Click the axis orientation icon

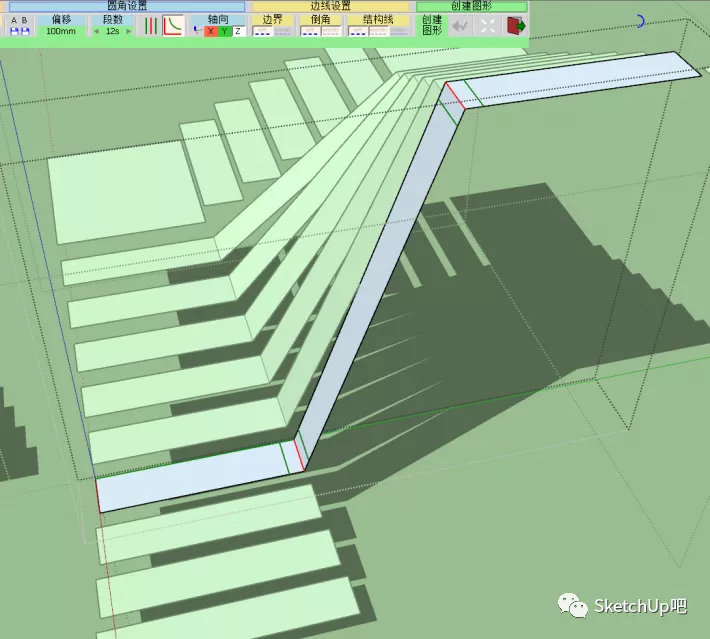[x=197, y=31]
